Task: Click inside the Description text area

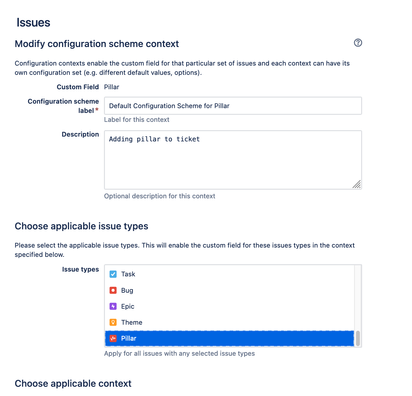Action: [x=233, y=160]
